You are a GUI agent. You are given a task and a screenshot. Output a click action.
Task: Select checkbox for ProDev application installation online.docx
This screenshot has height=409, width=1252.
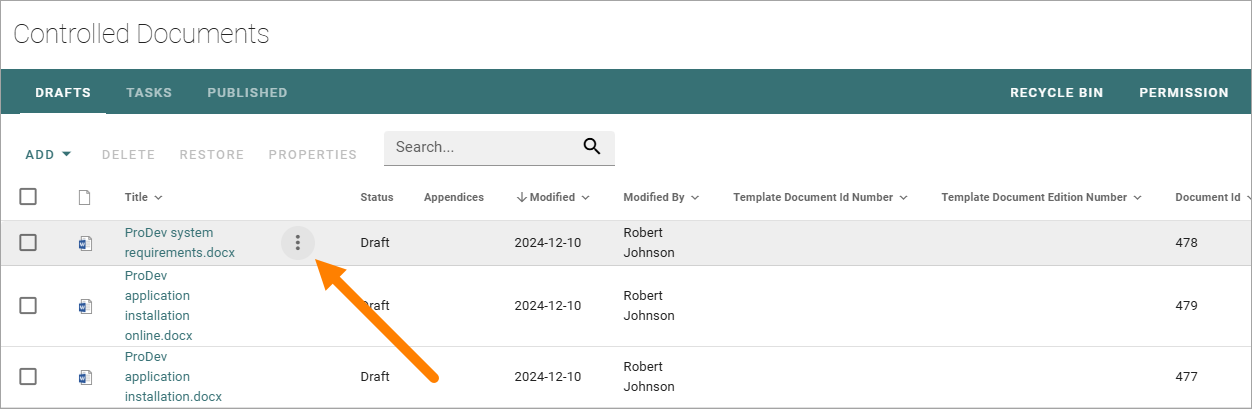[28, 305]
